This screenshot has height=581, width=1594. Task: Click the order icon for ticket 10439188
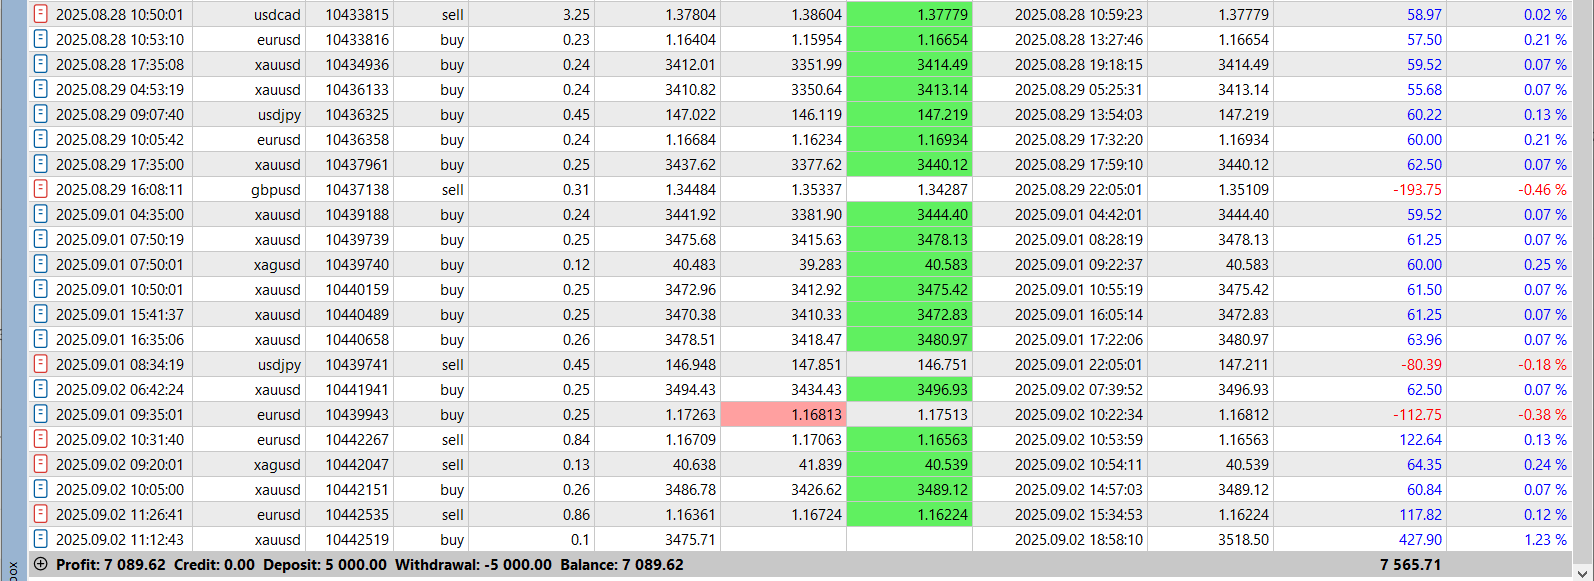[x=41, y=214]
